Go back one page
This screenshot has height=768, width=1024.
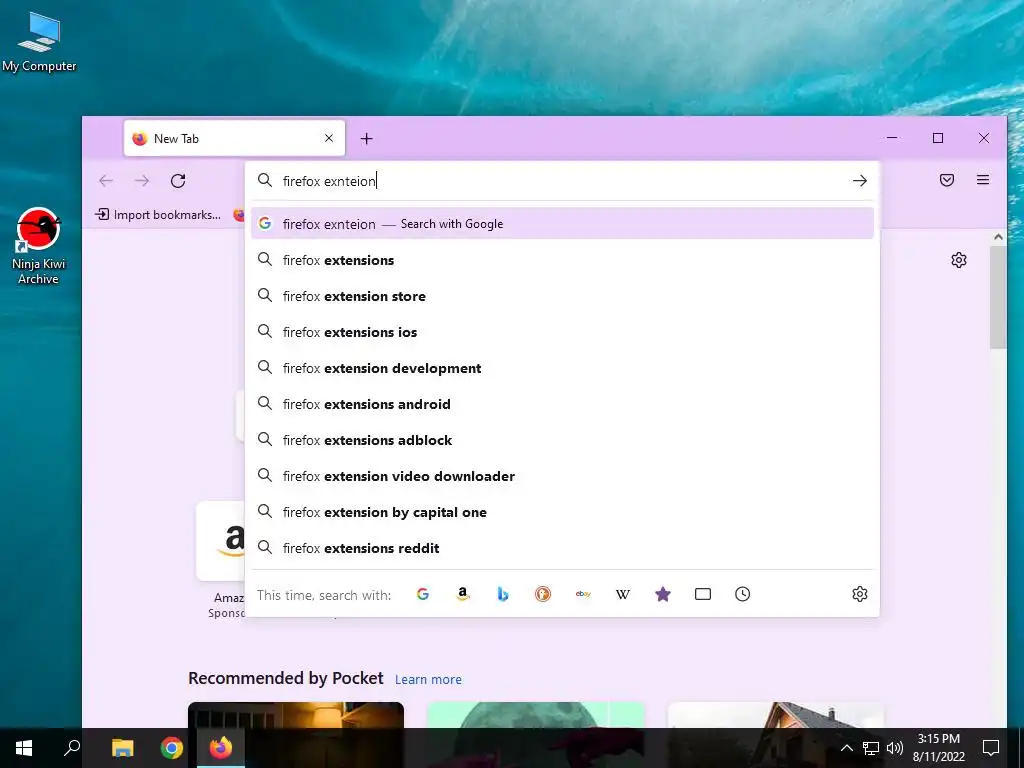(x=106, y=181)
